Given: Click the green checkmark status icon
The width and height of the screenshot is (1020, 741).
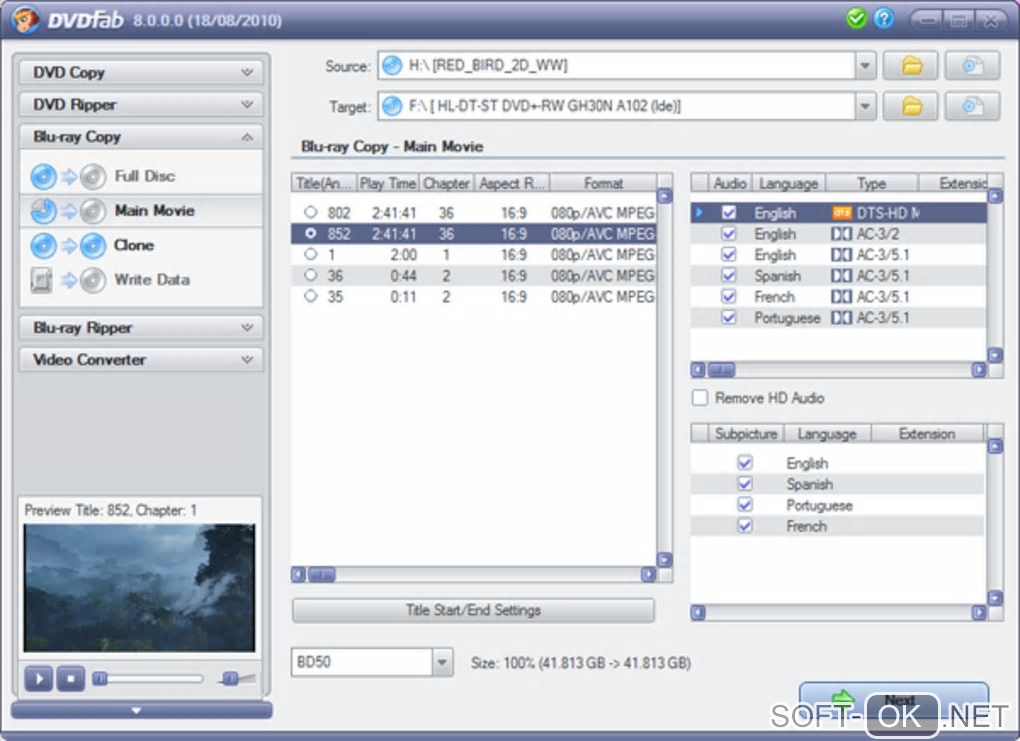Looking at the screenshot, I should (856, 18).
